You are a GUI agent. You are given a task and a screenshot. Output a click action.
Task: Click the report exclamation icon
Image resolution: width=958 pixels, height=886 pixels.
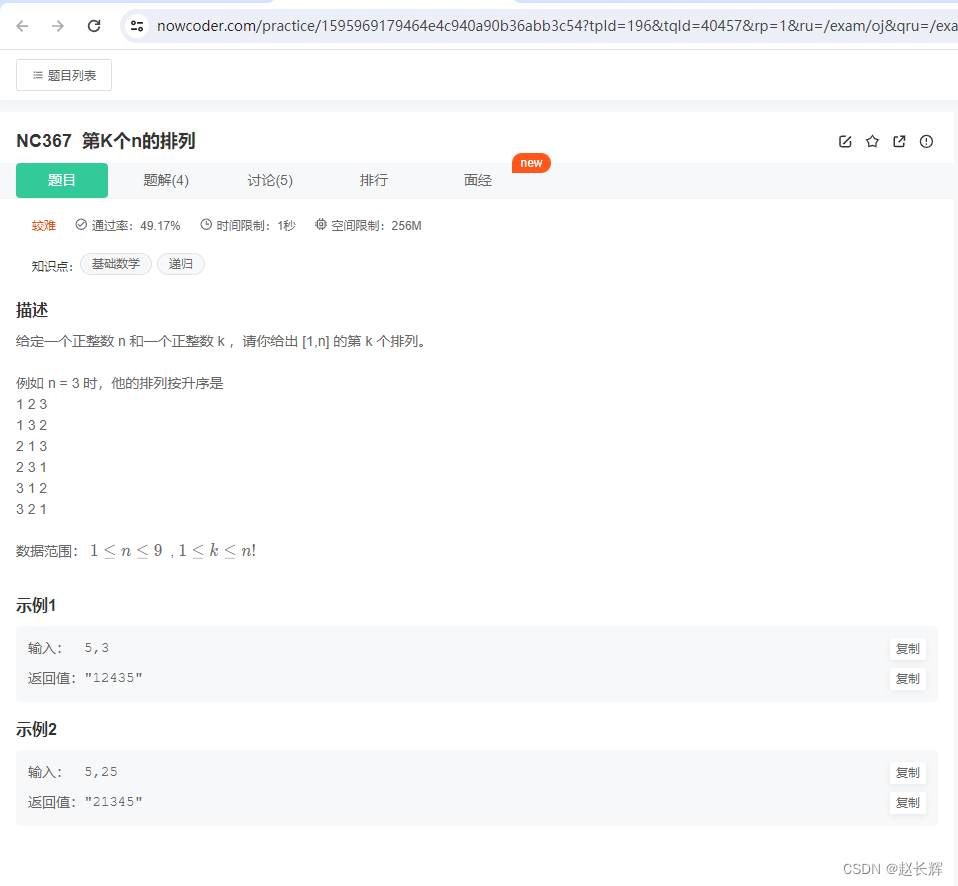pos(926,142)
